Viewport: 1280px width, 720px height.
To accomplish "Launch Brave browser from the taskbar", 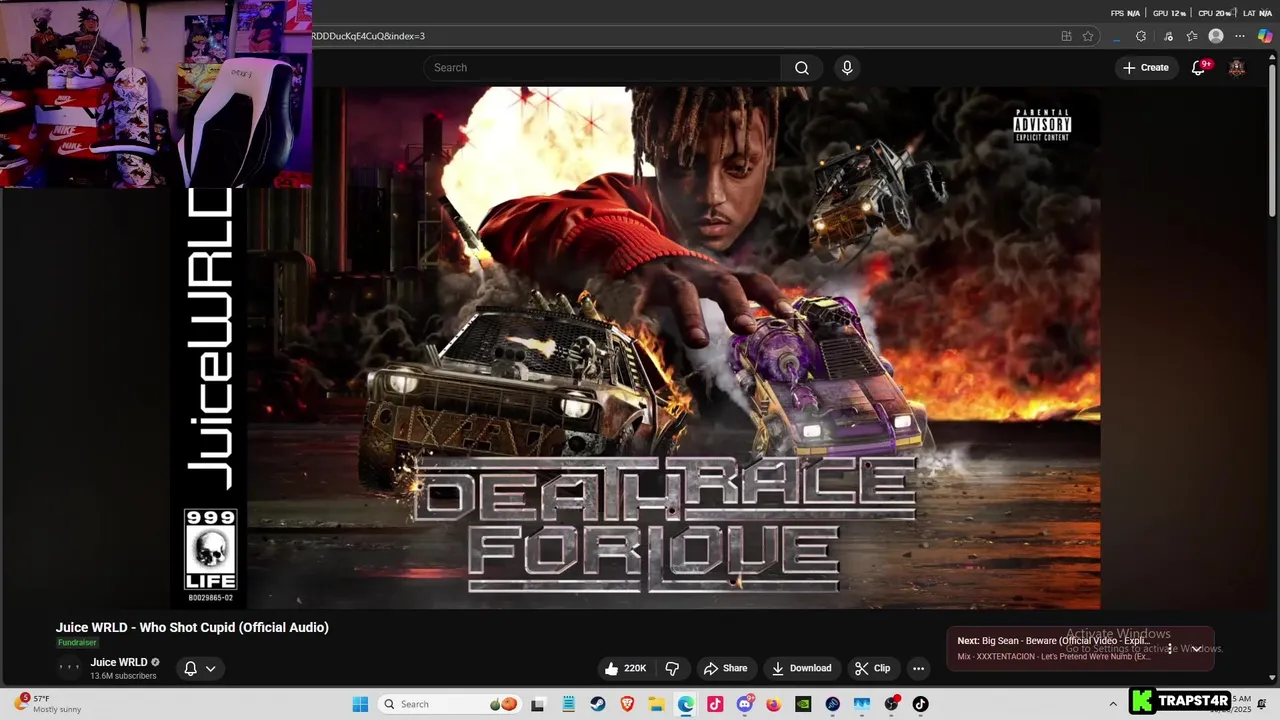I will [x=627, y=704].
